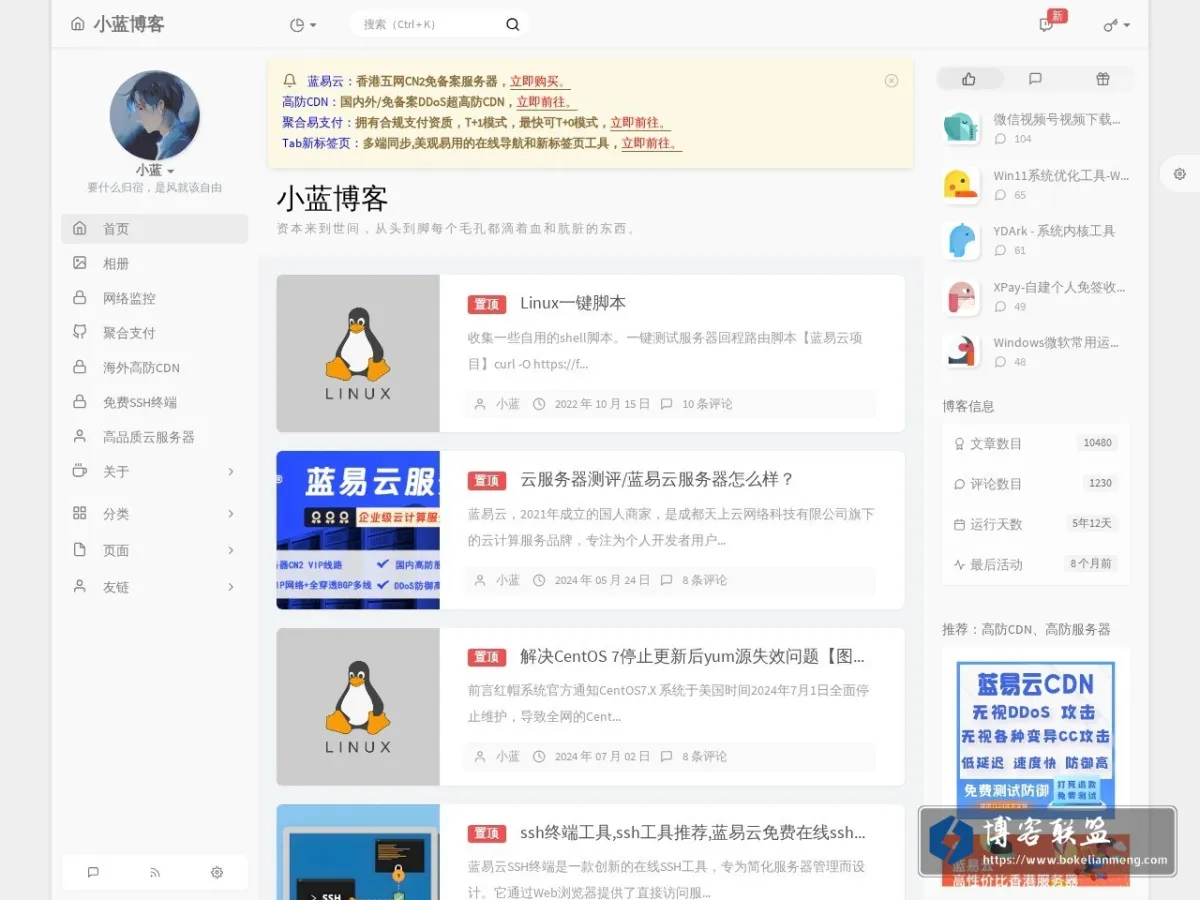Viewport: 1200px width, 900px height.
Task: Click 立即前往 link on Tab新标签页 line
Action: pos(651,143)
